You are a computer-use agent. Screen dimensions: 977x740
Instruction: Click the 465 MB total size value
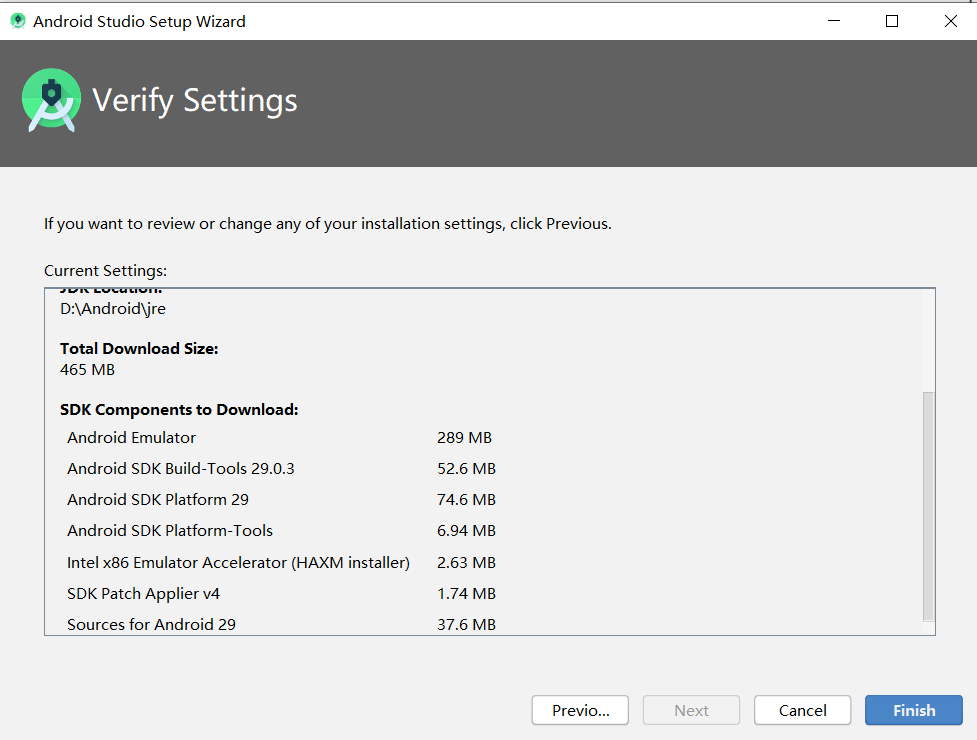87,369
